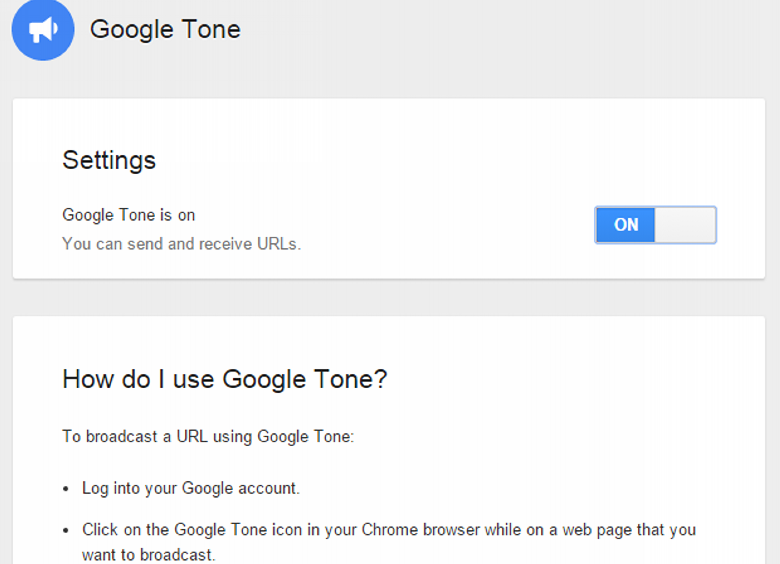Screen dimensions: 780x564
Task: Click the "Google Tone is on" status text
Action: click(128, 215)
